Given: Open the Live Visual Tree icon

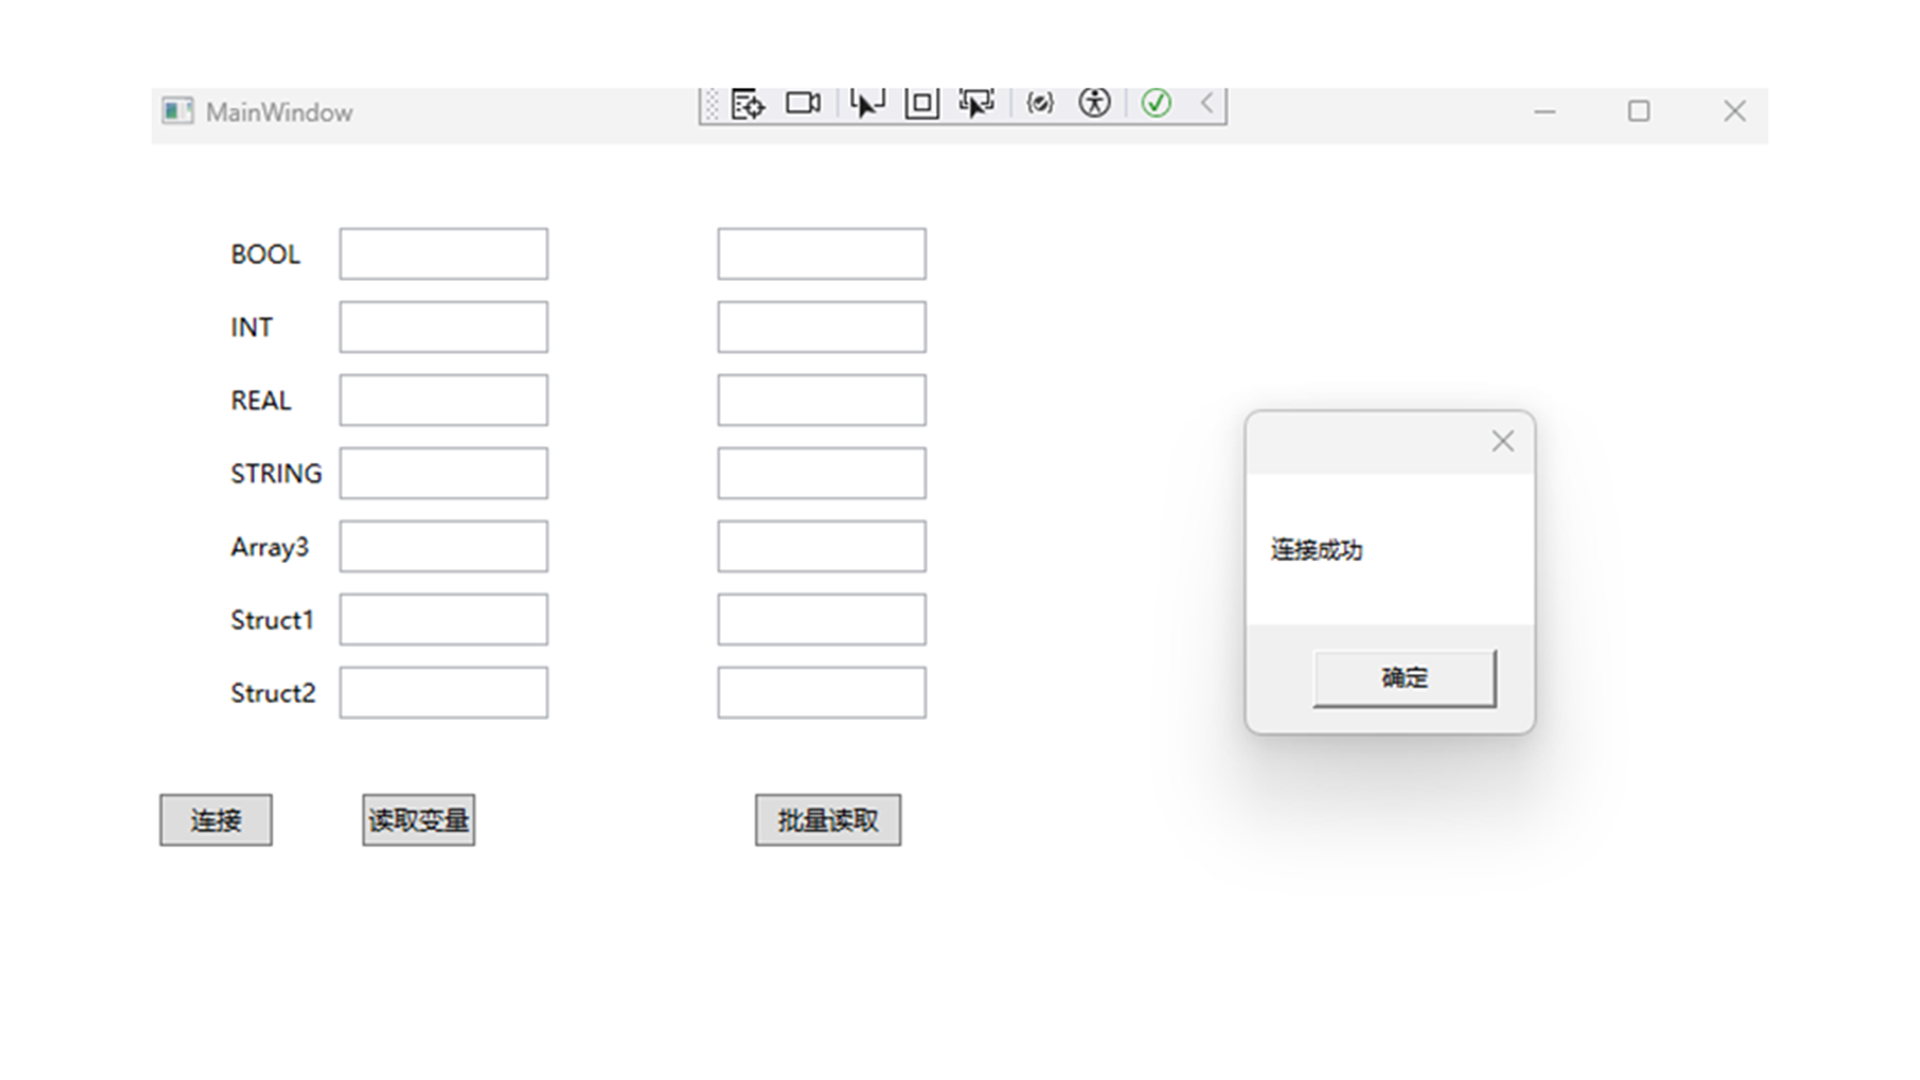Looking at the screenshot, I should (x=747, y=103).
